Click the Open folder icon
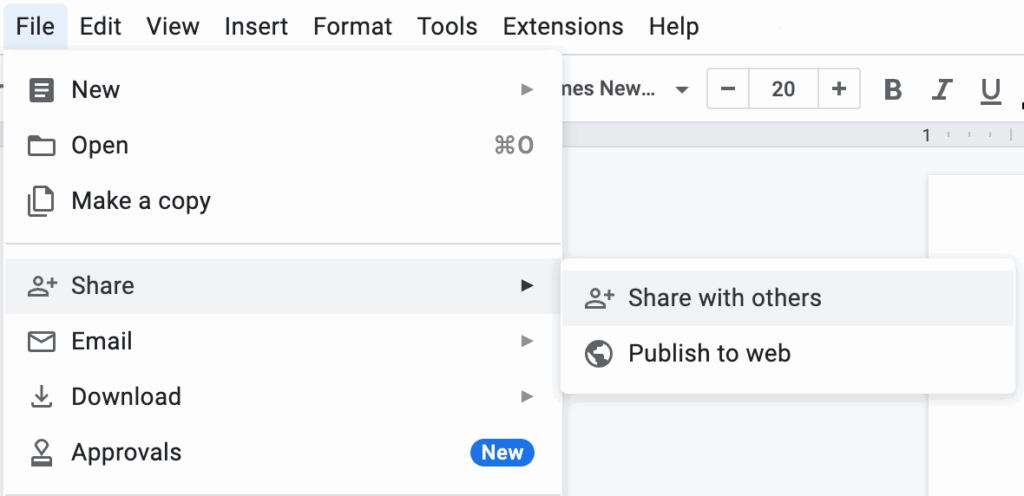 tap(41, 146)
